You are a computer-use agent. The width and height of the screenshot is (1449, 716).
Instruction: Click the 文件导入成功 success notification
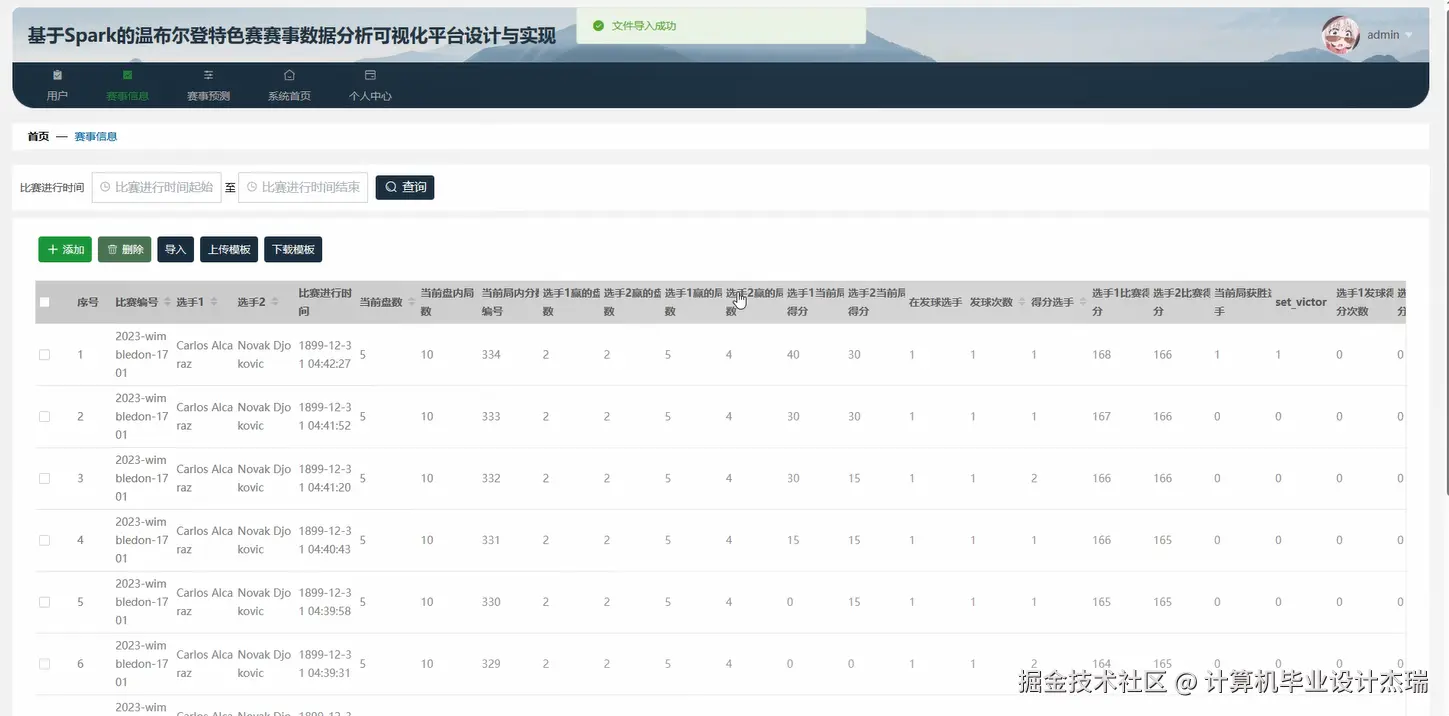click(x=721, y=26)
